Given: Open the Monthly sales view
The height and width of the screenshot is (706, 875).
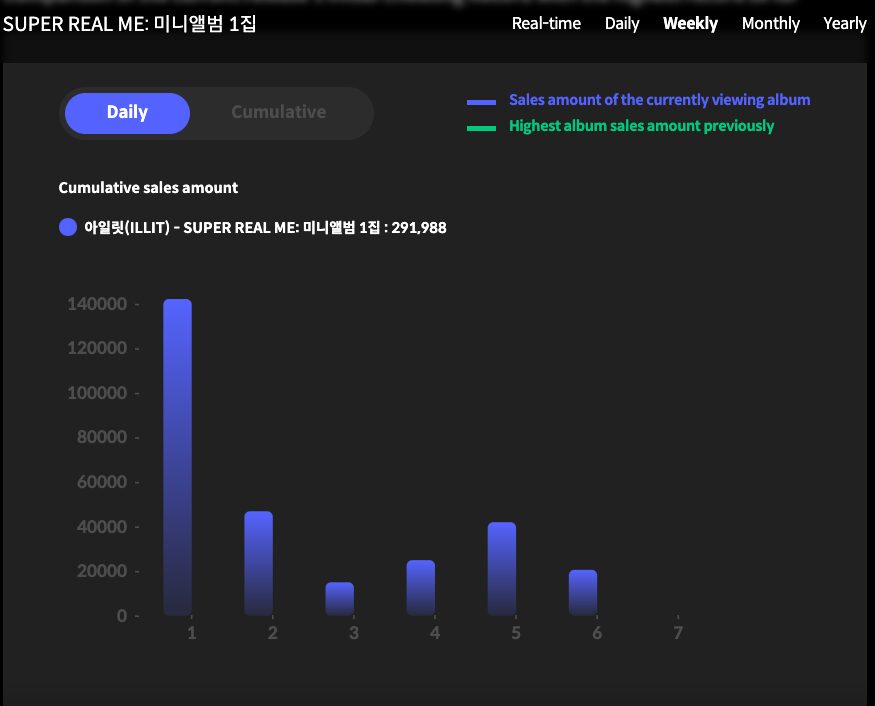Looking at the screenshot, I should (770, 23).
